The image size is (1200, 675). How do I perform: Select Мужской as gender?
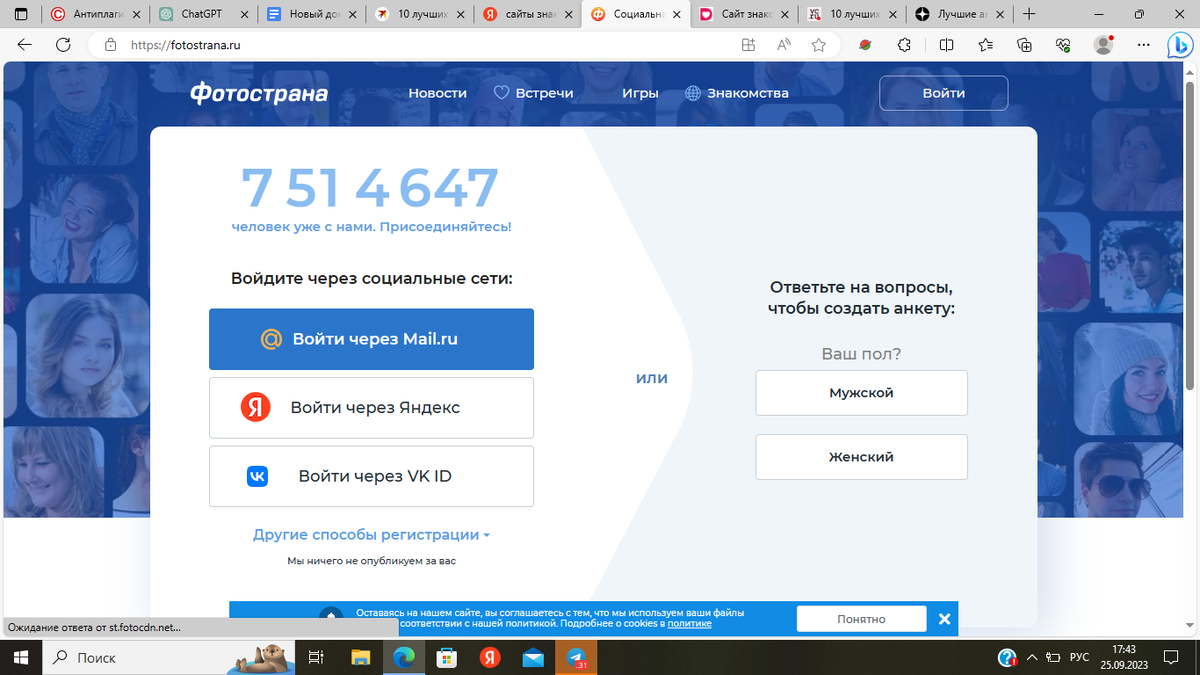(861, 393)
